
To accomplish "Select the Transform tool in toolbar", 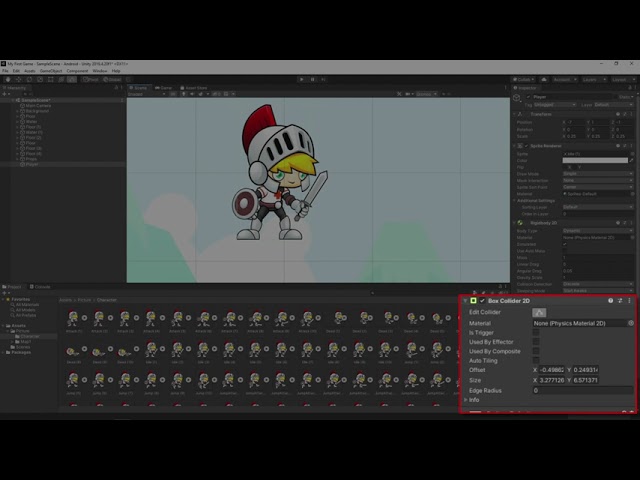I will point(61,79).
